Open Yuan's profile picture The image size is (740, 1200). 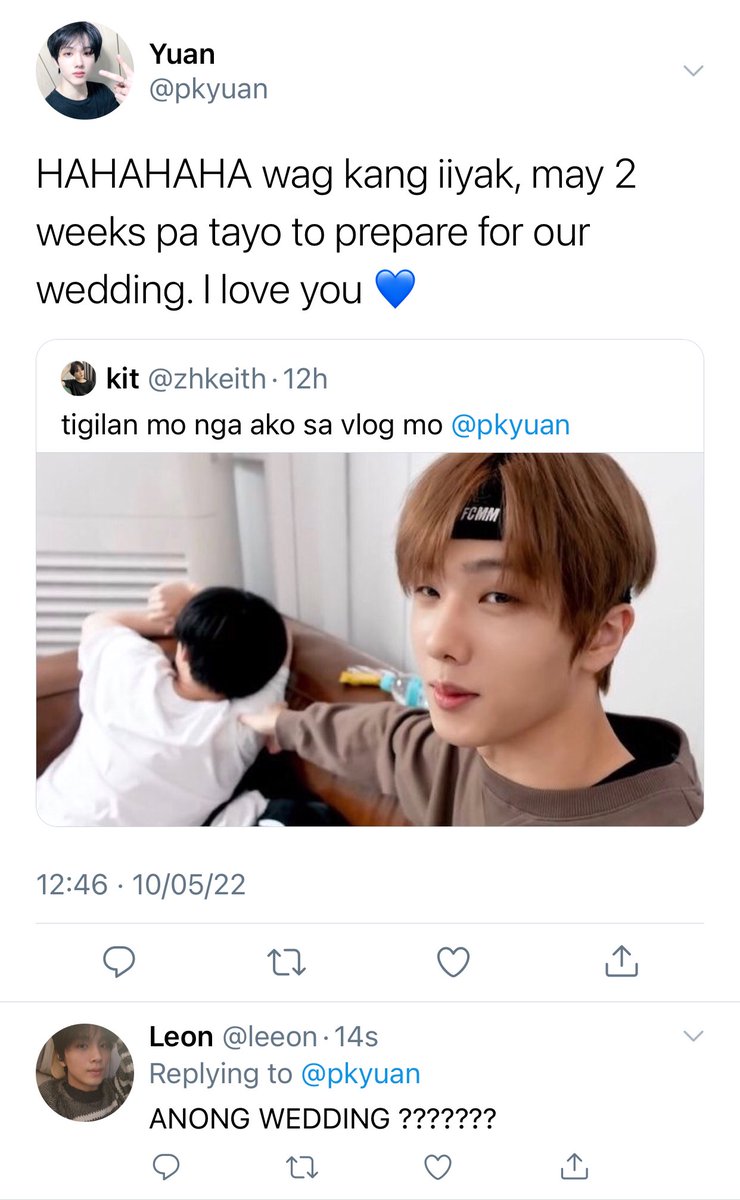click(x=85, y=71)
